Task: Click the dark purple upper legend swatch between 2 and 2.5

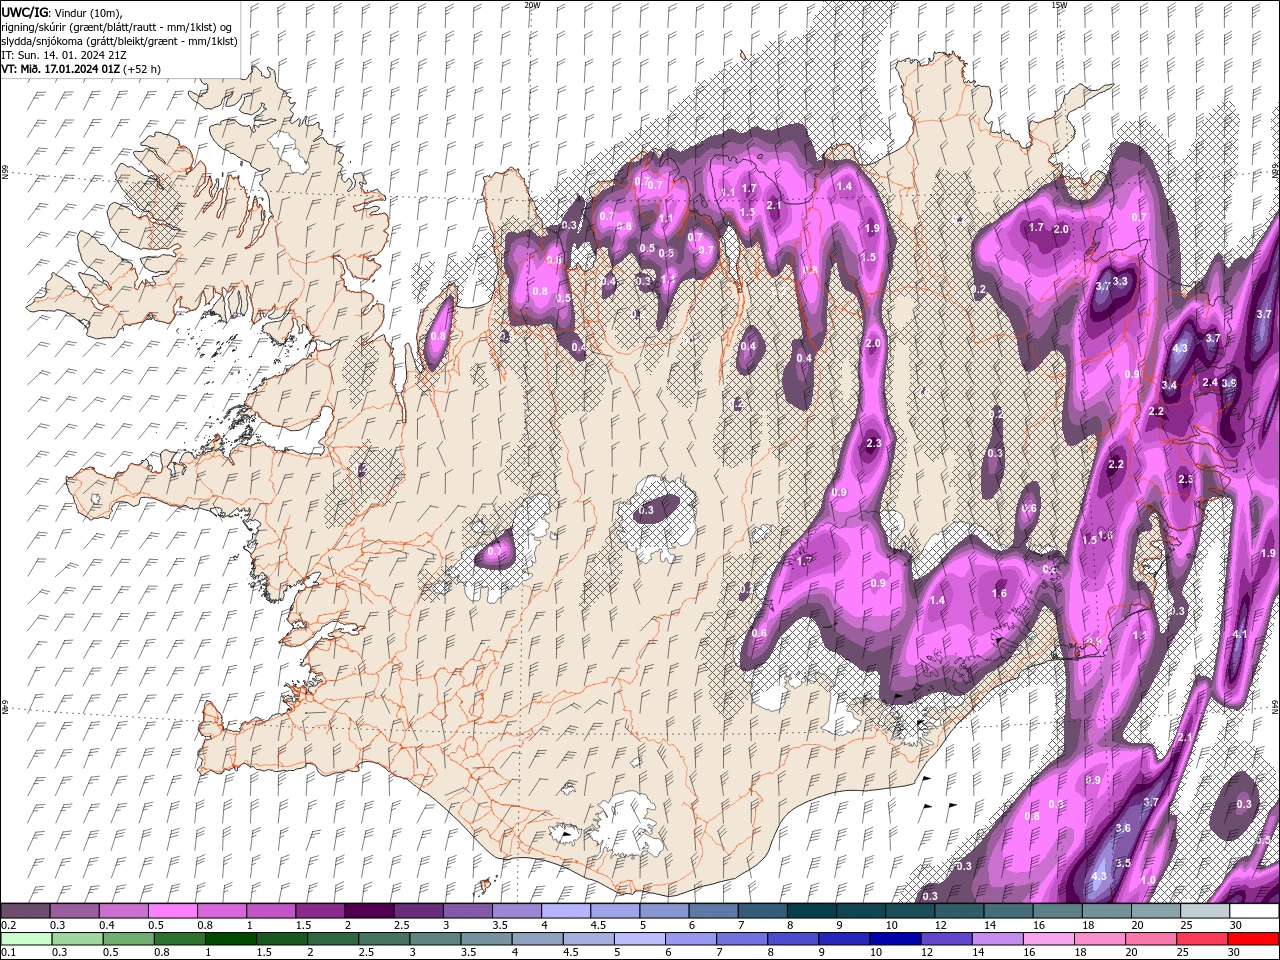Action: click(x=369, y=911)
